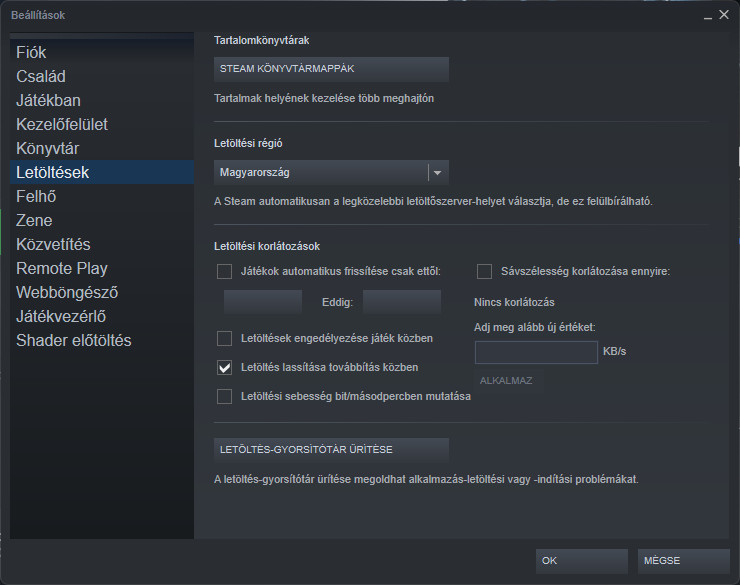The image size is (740, 585).
Task: Close the settings window with X
Action: (722, 15)
